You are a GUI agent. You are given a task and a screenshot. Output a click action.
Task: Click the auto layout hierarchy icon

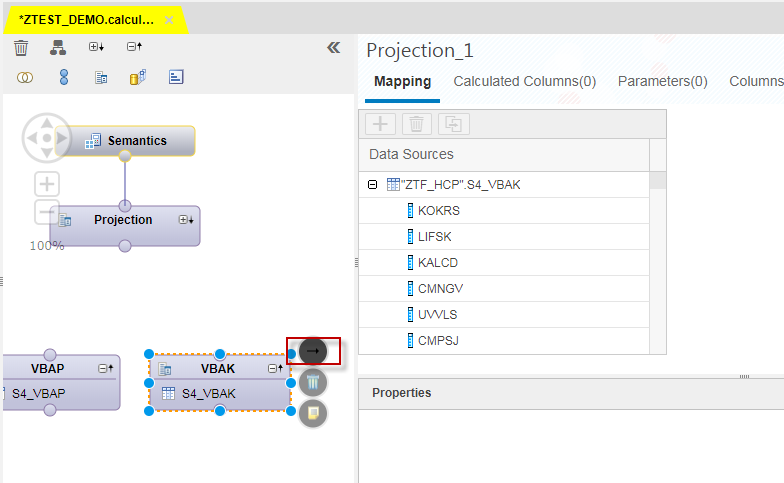(x=58, y=48)
